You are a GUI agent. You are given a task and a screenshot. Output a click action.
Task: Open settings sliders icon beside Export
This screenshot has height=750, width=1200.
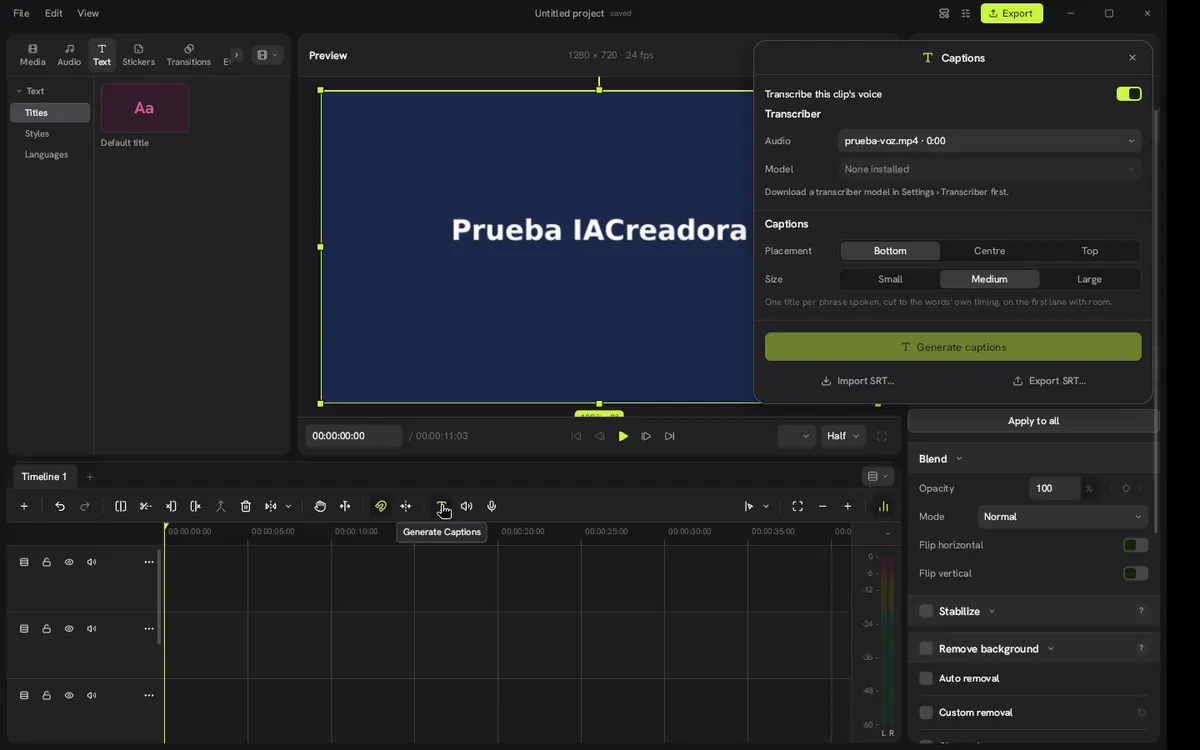point(966,13)
